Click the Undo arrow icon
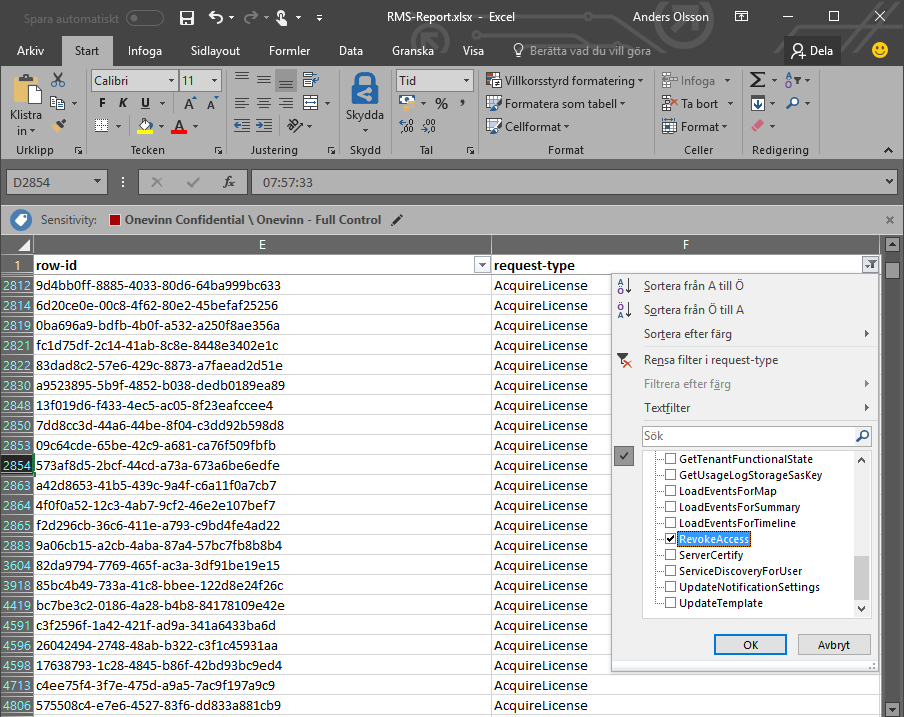The height and width of the screenshot is (717, 904). 217,17
